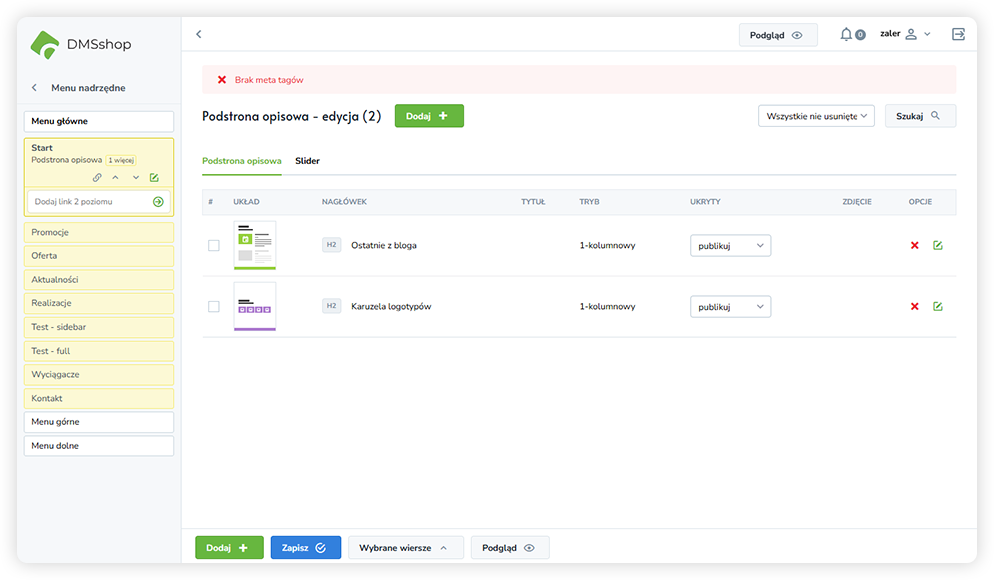The width and height of the screenshot is (994, 580).
Task: Move Start menu item up
Action: 115,178
